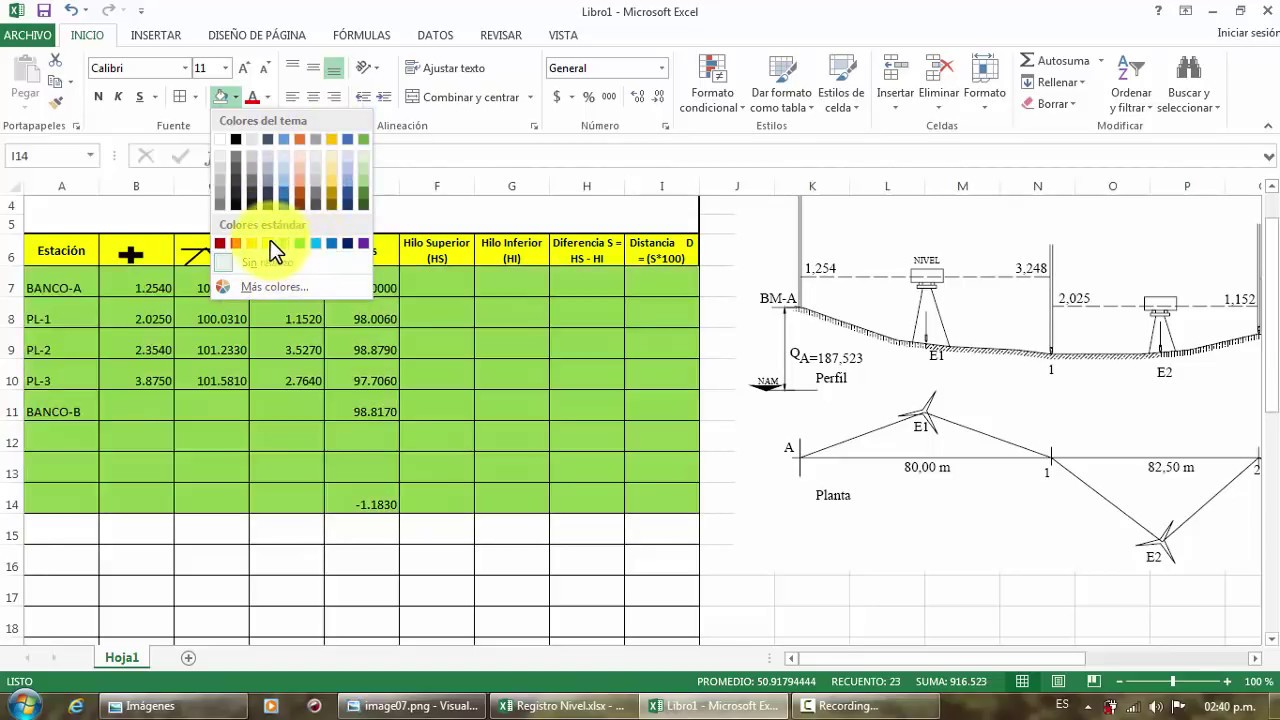The width and height of the screenshot is (1280, 720).
Task: Open Internet Explorer from taskbar
Action: click(x=76, y=706)
